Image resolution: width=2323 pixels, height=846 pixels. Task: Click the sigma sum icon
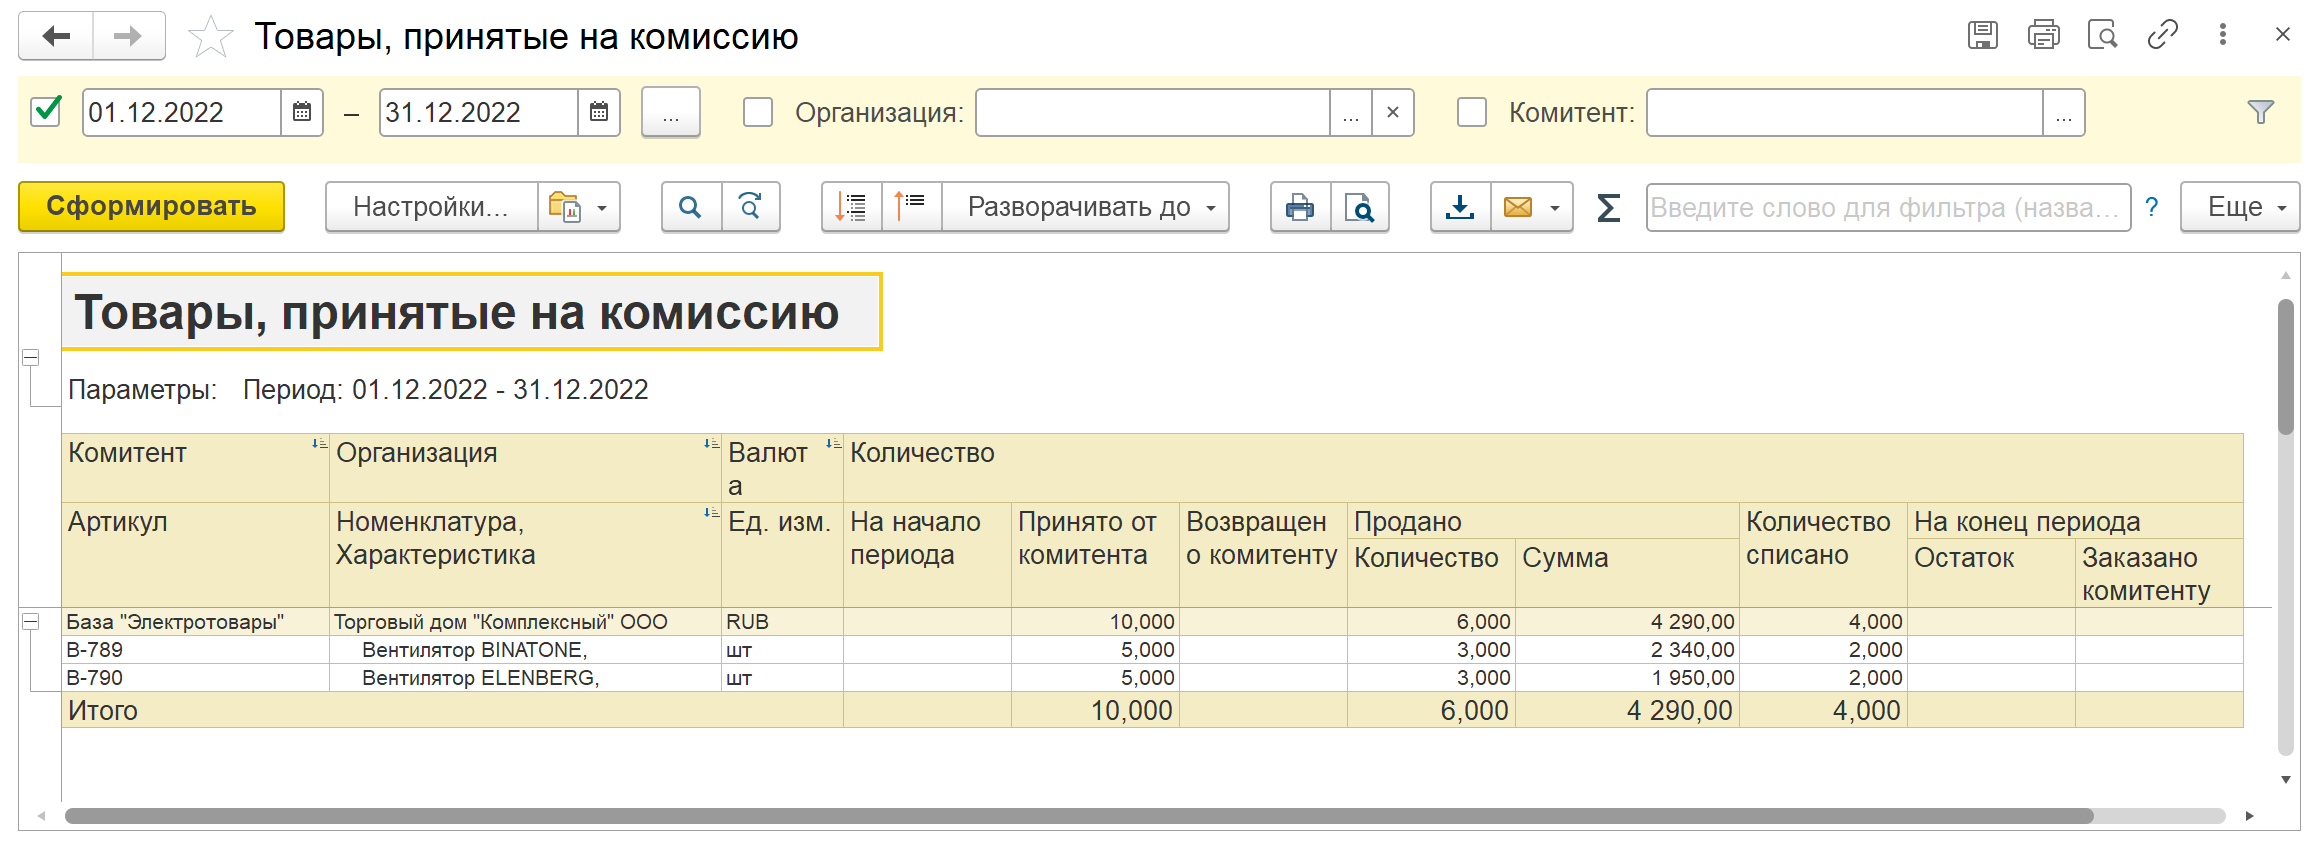tap(1608, 207)
